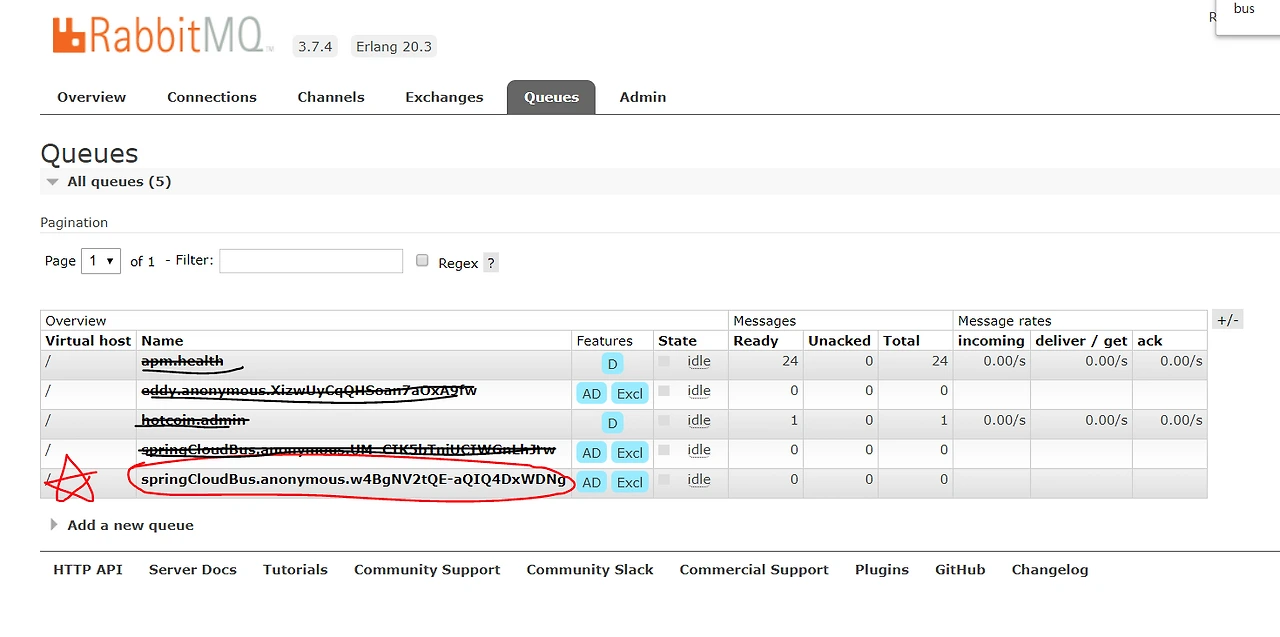Open the hotcoin.admin queue

pyautogui.click(x=194, y=421)
